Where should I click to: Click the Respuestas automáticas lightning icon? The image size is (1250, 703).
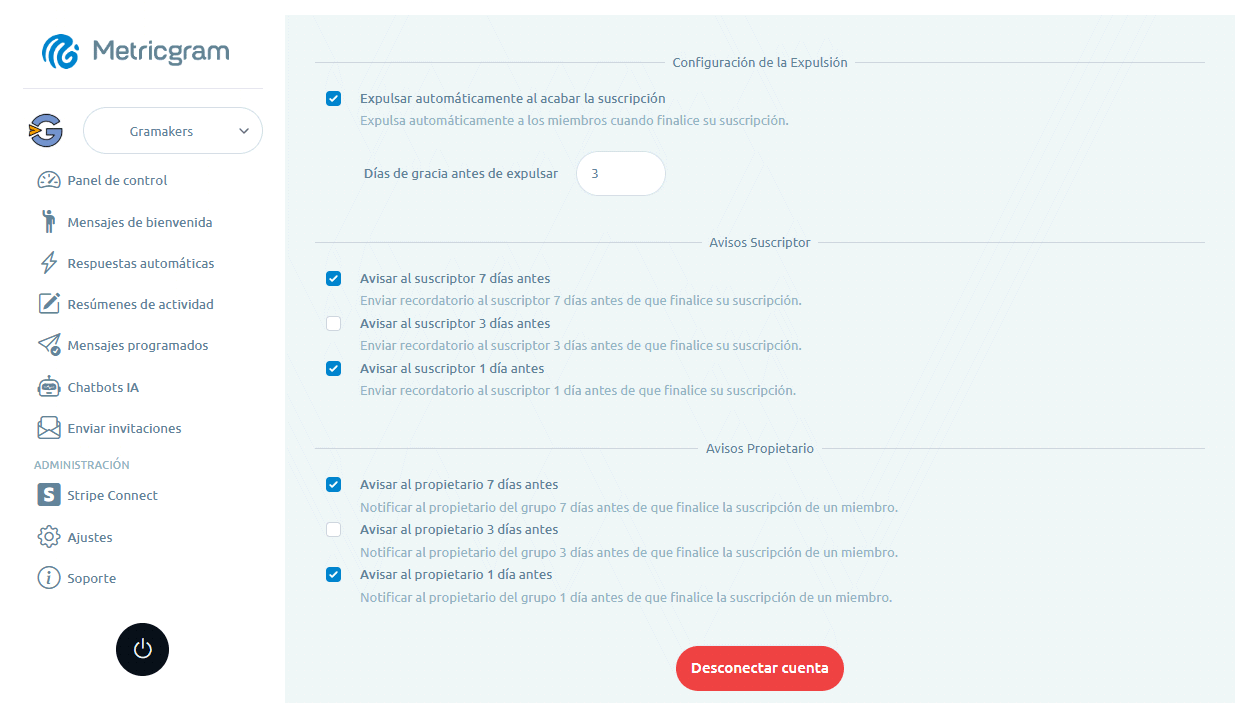[x=49, y=263]
